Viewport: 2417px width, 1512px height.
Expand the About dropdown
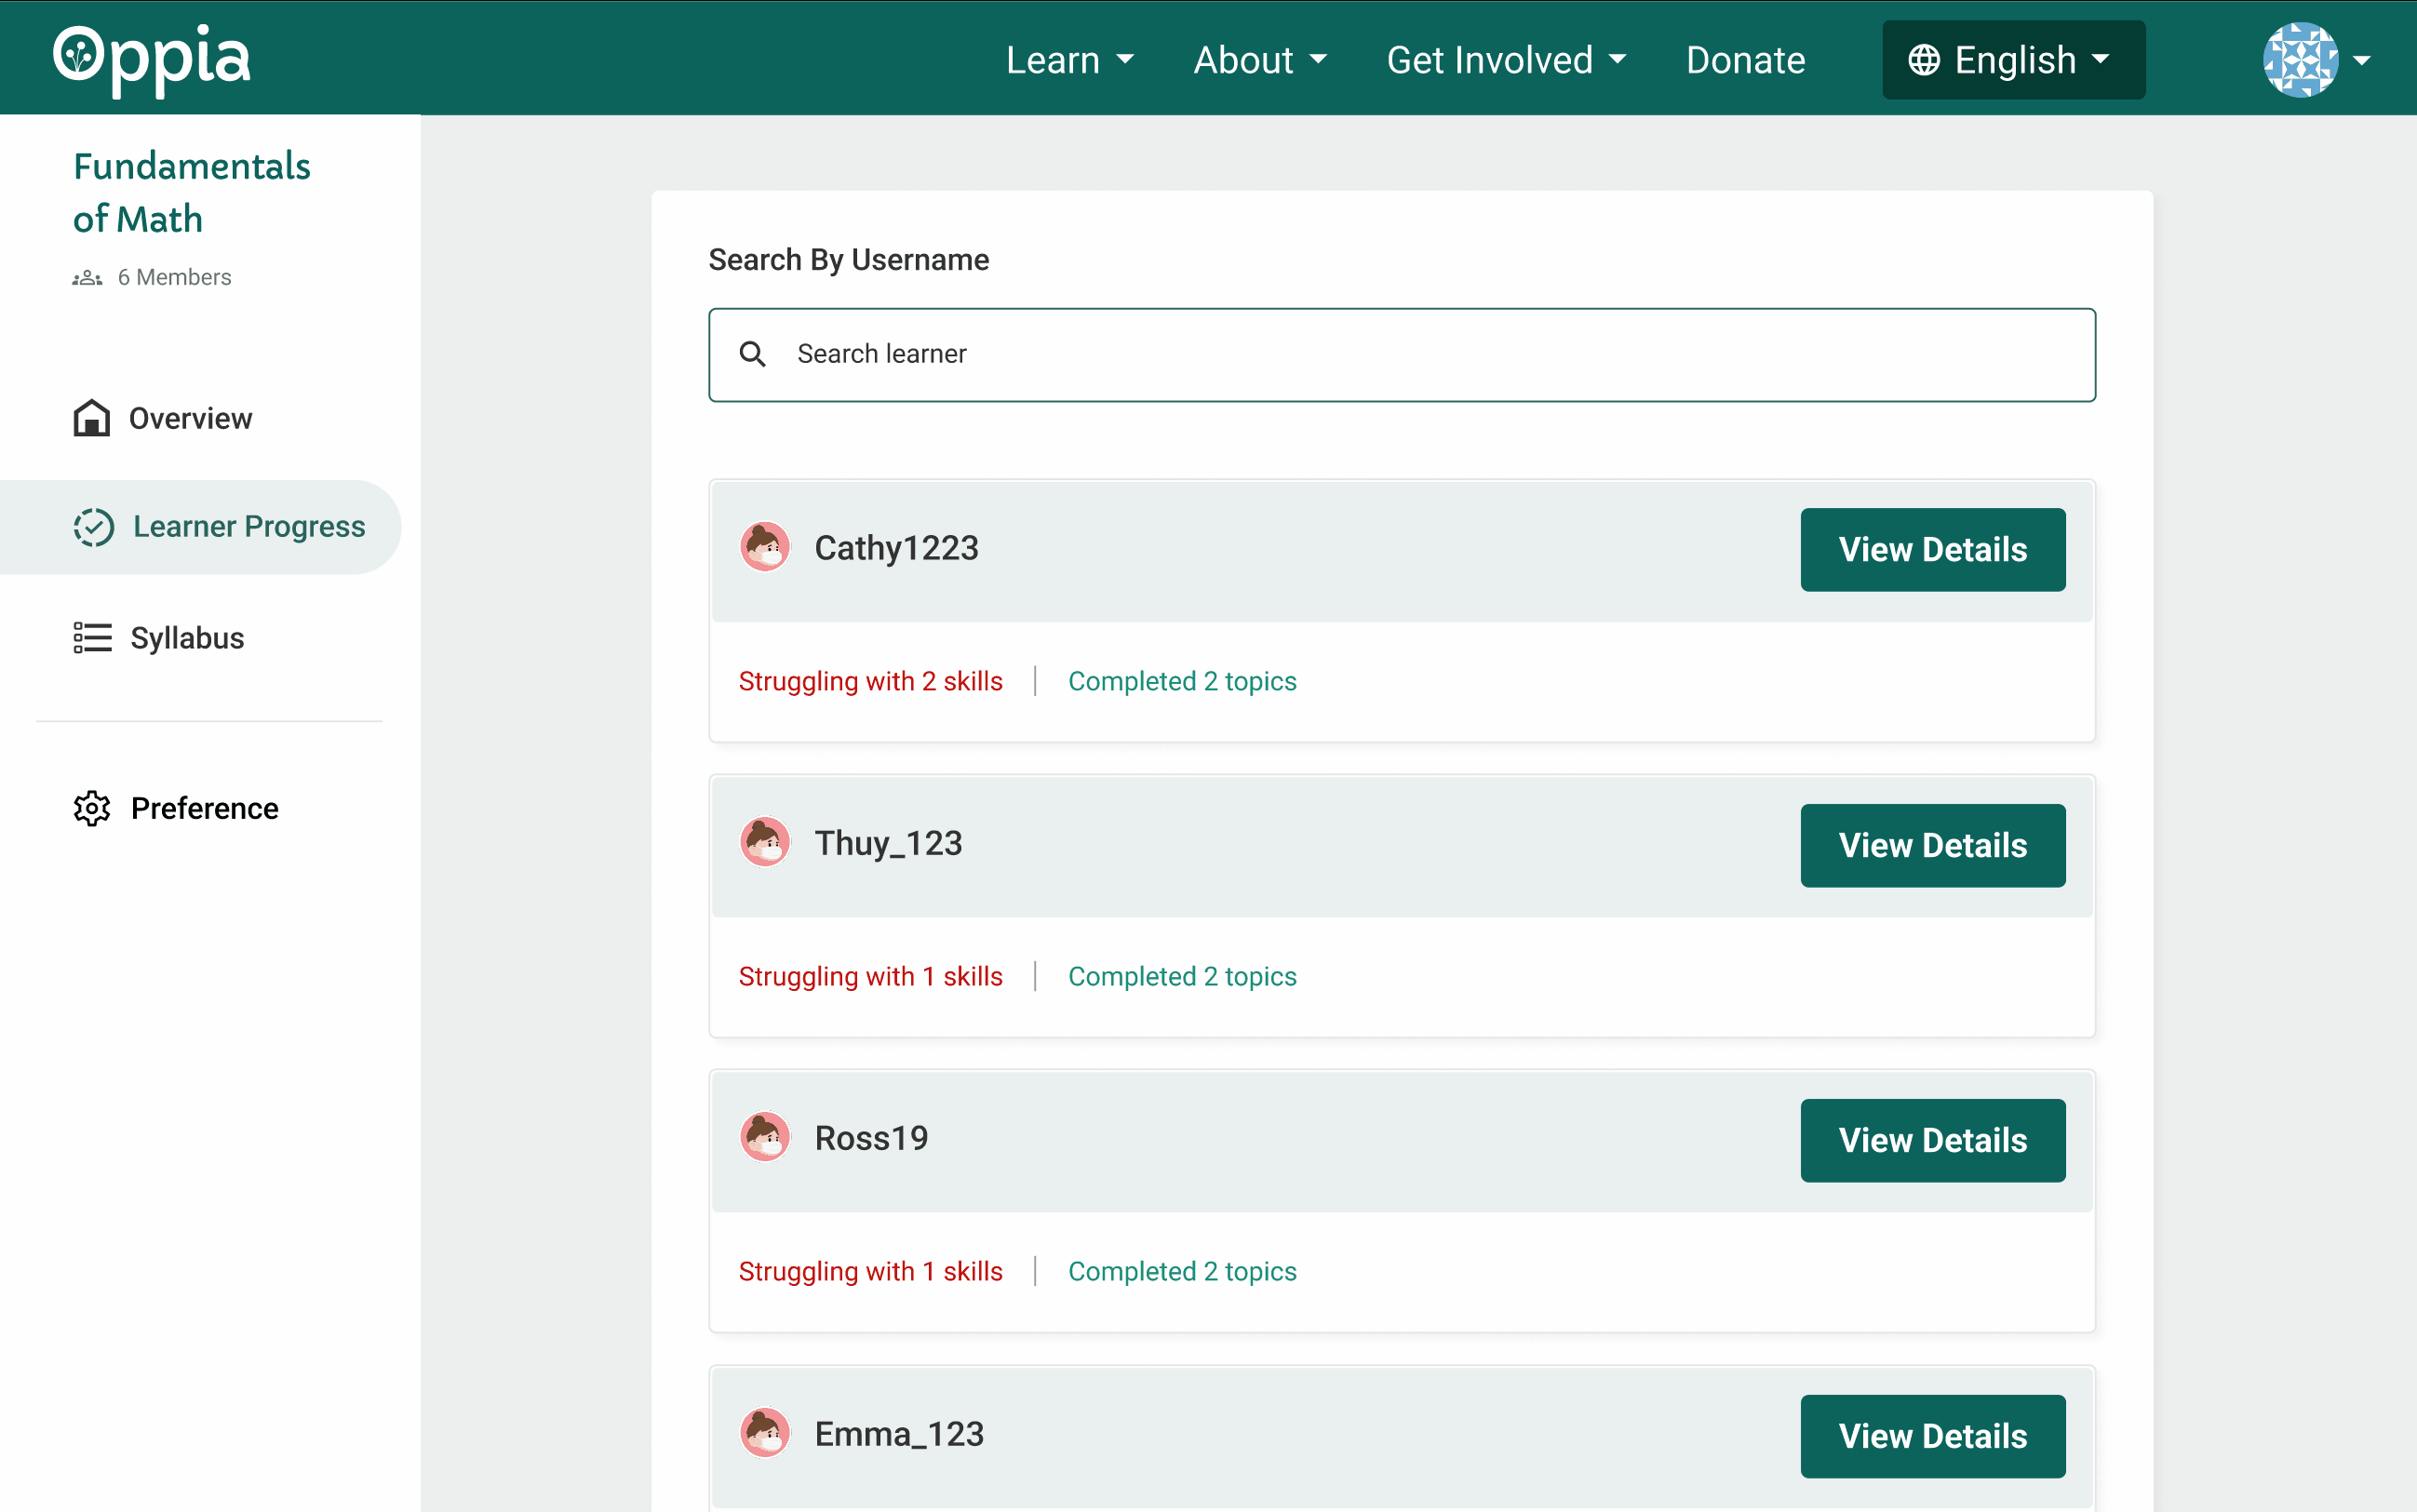1259,60
